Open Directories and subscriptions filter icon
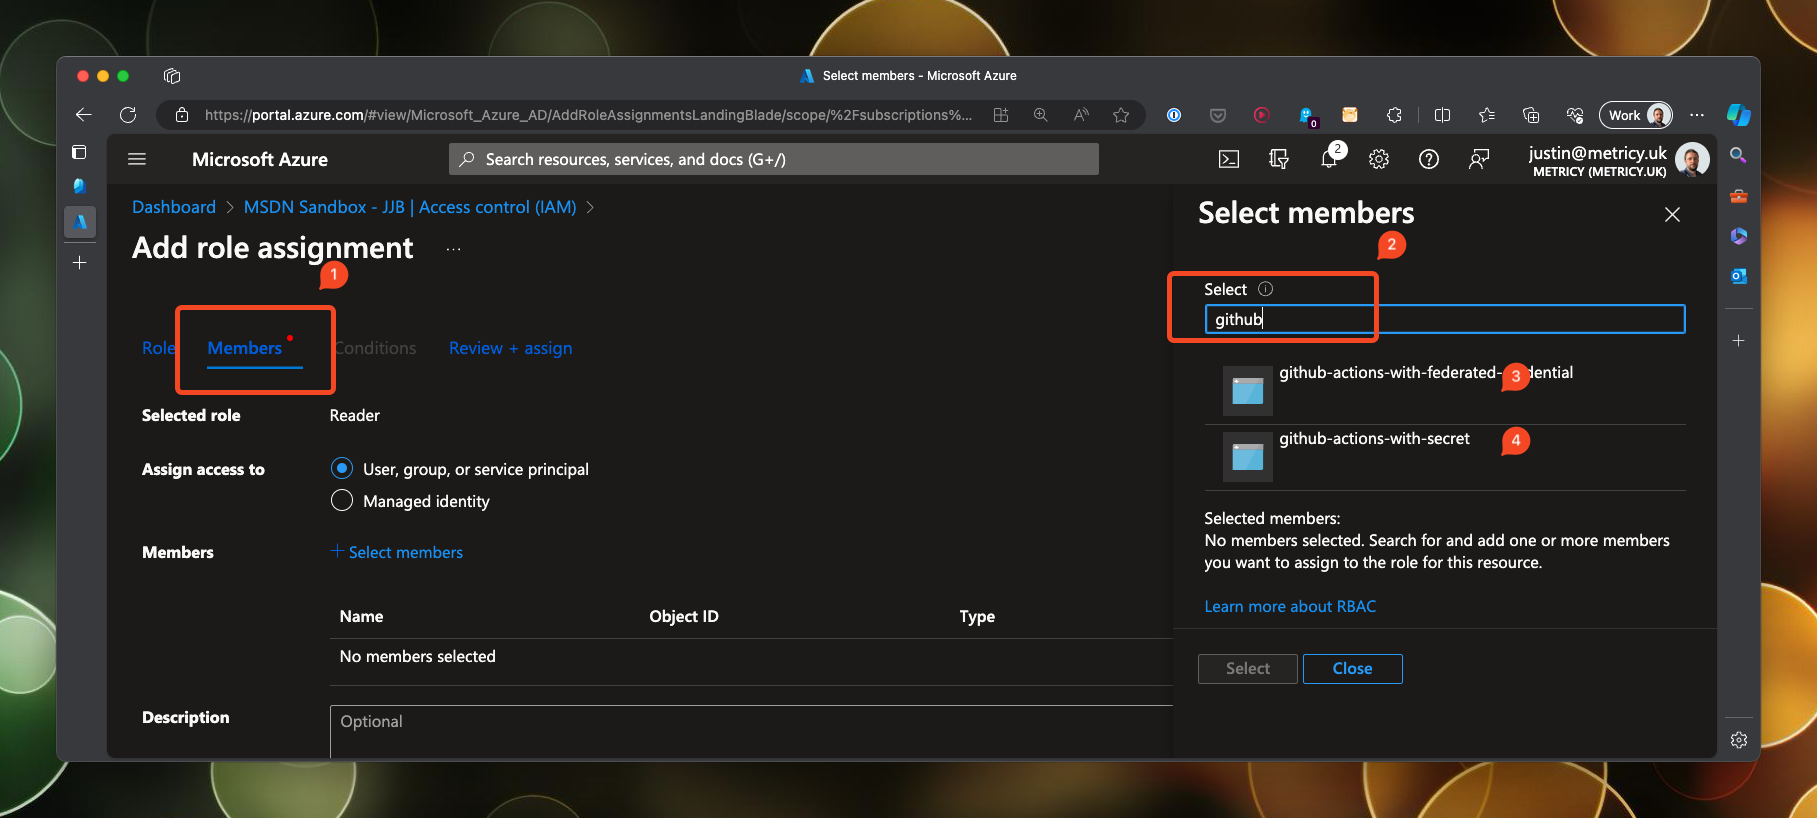Image resolution: width=1817 pixels, height=818 pixels. 1279,159
